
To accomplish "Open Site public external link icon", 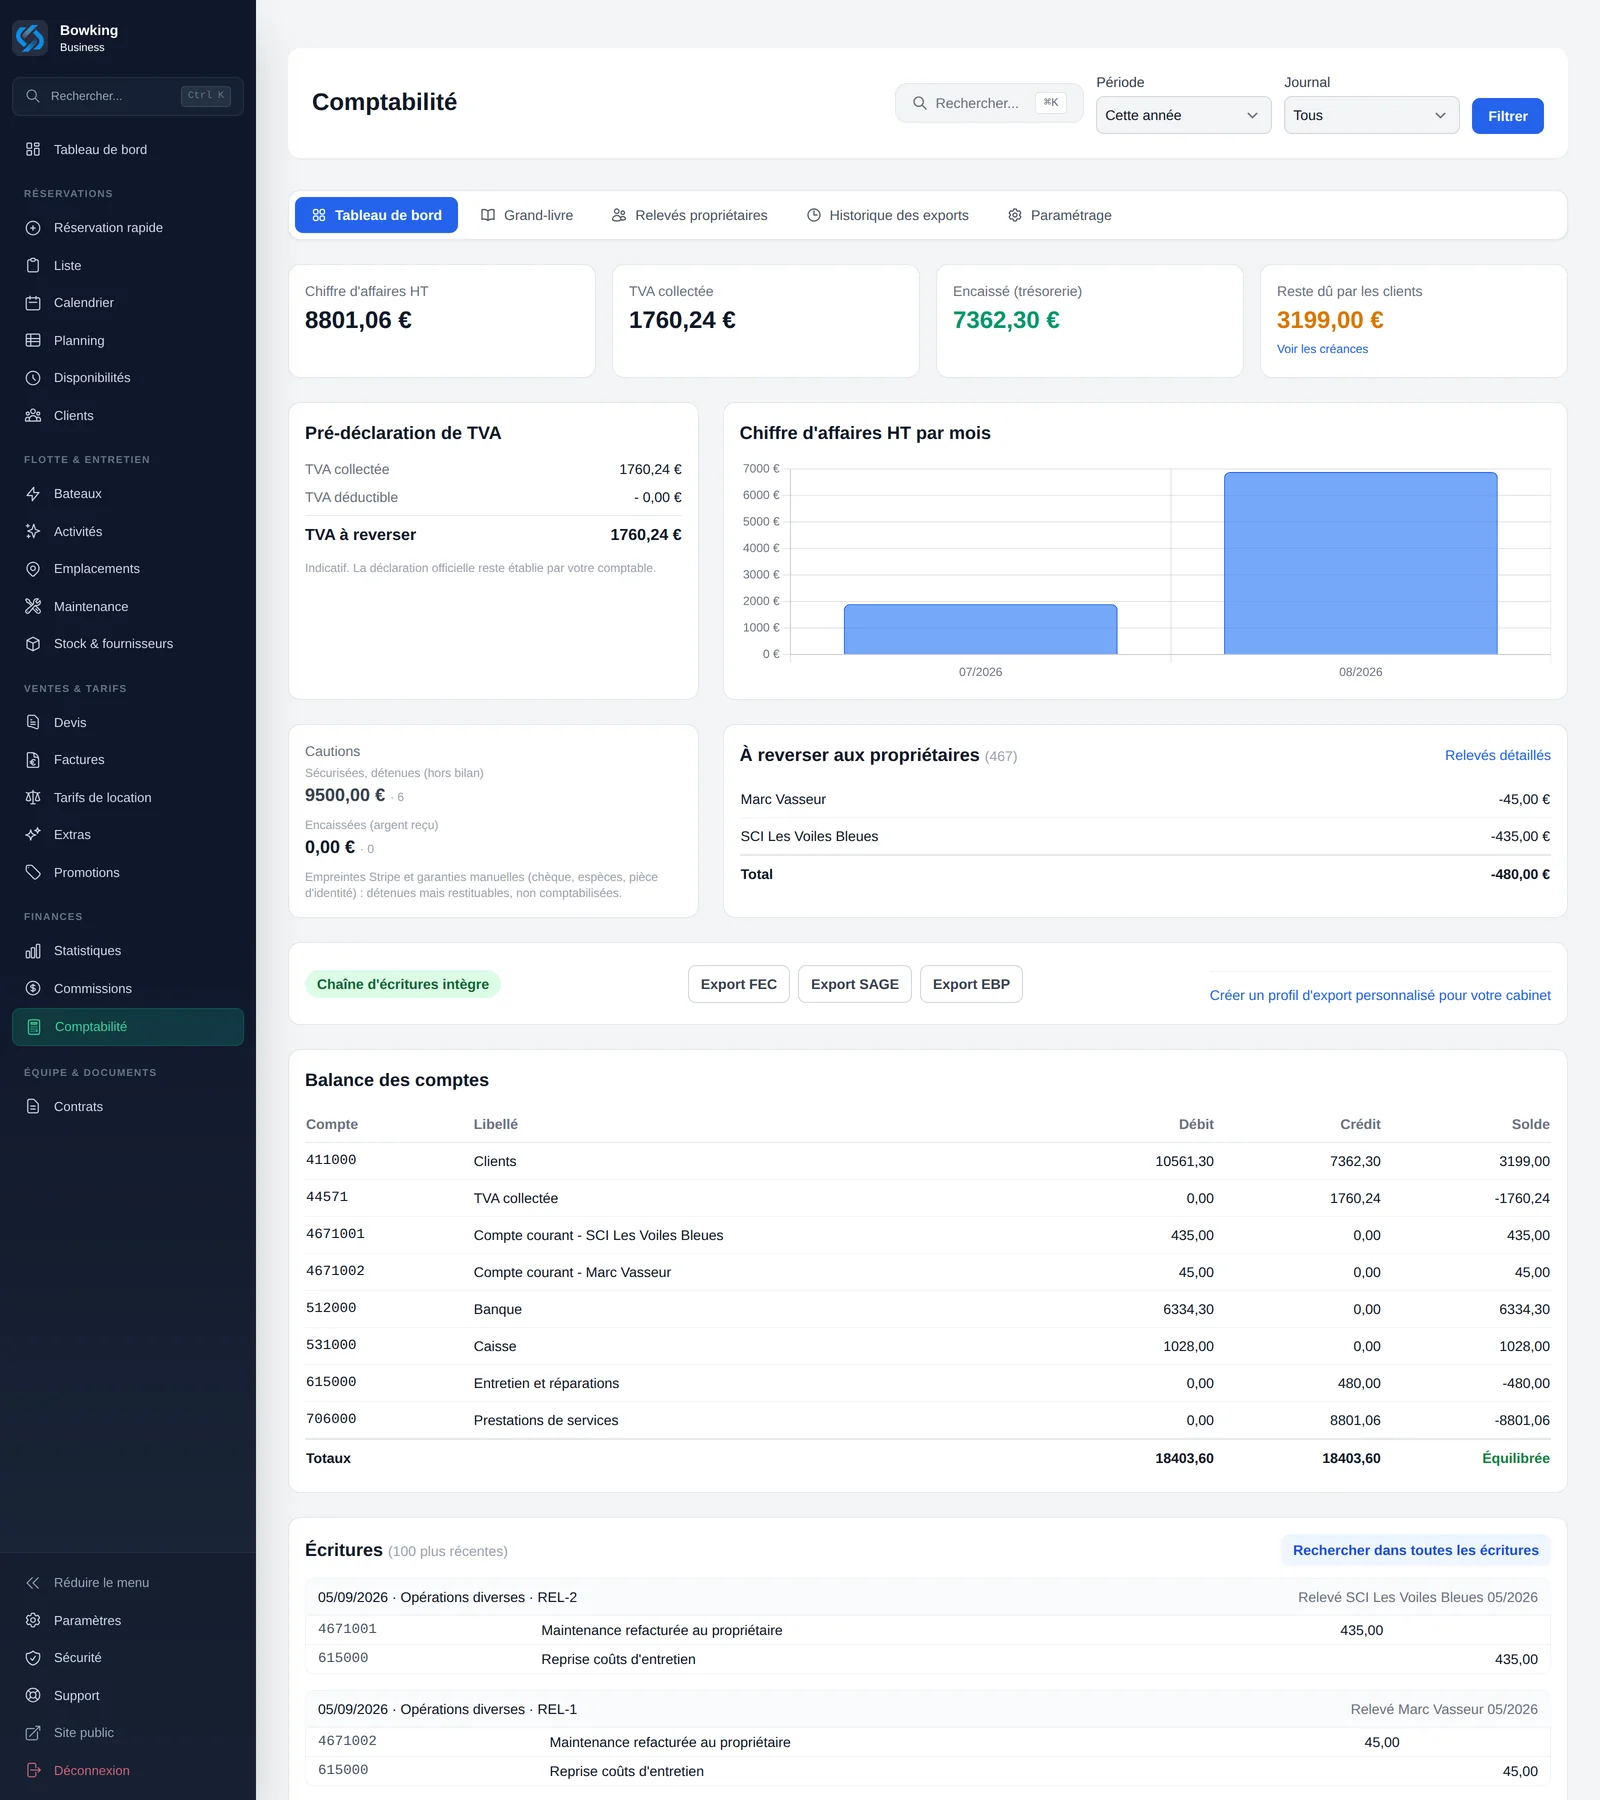I will pos(33,1733).
